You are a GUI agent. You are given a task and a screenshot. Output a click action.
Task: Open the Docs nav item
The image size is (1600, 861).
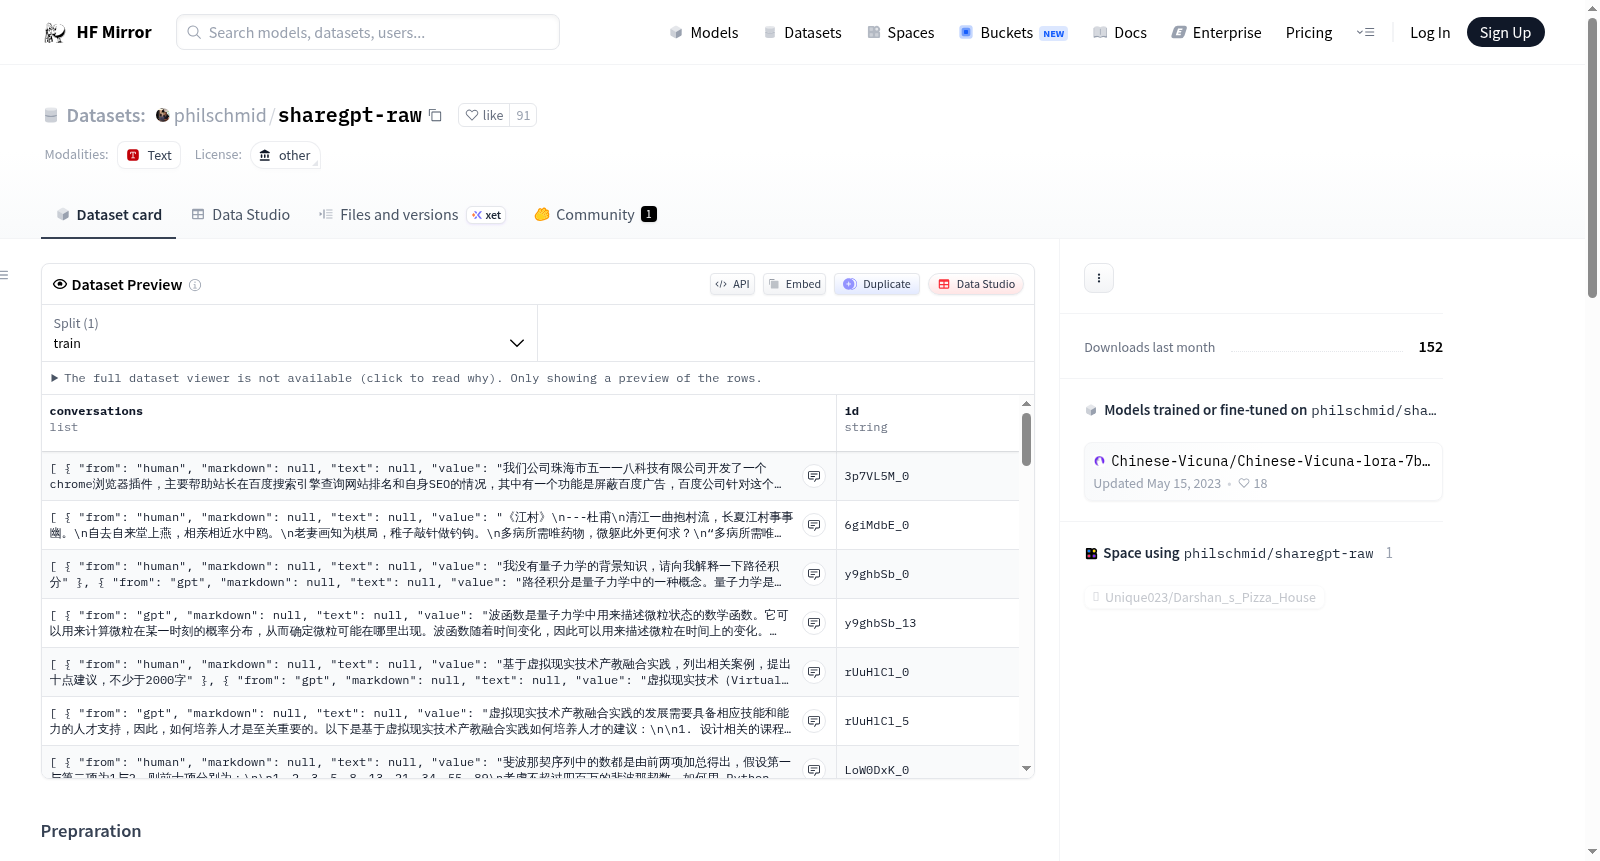pyautogui.click(x=1119, y=33)
